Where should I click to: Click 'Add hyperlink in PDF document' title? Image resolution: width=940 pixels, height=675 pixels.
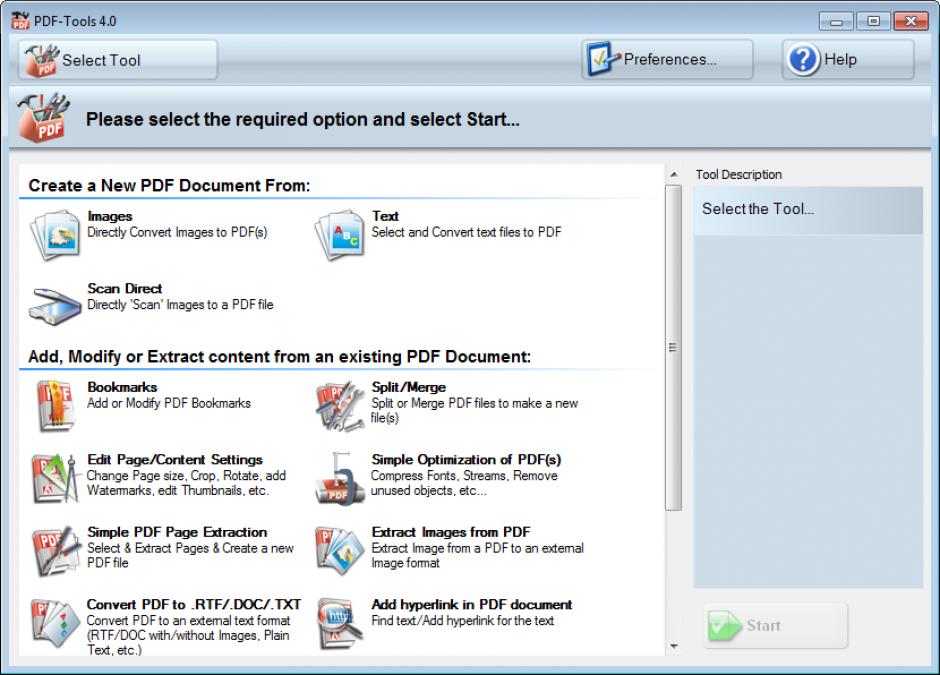[472, 604]
